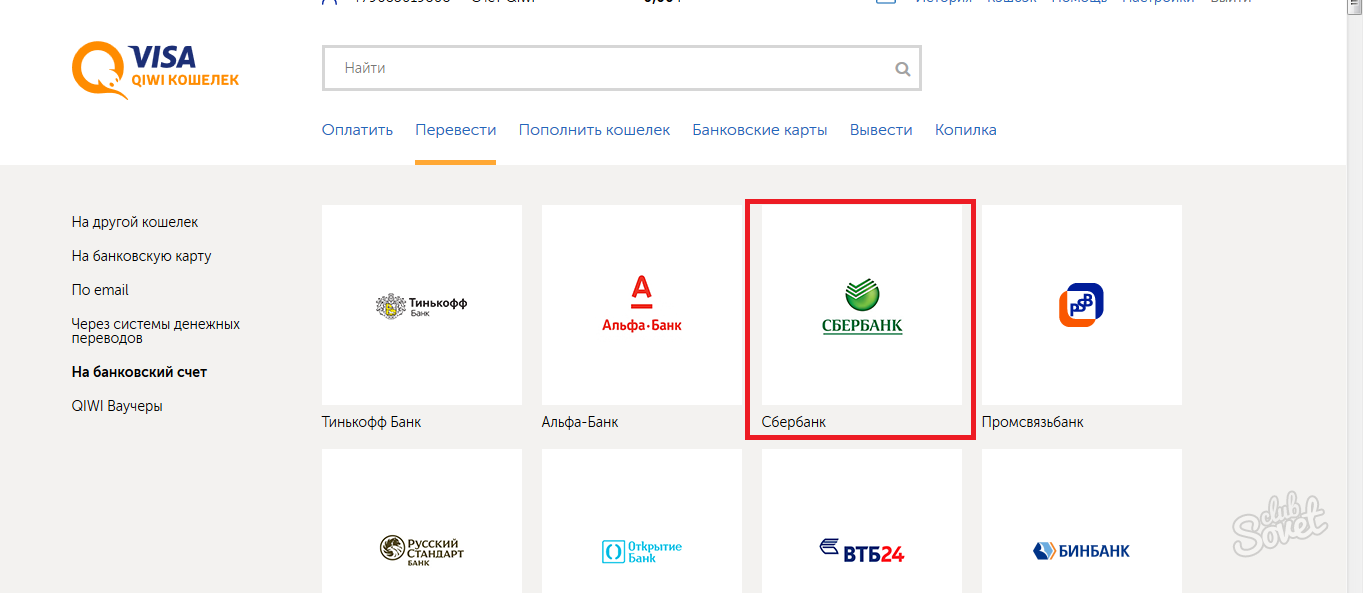Select the Альфа-Банк logo tile
The width and height of the screenshot is (1363, 593).
click(642, 305)
